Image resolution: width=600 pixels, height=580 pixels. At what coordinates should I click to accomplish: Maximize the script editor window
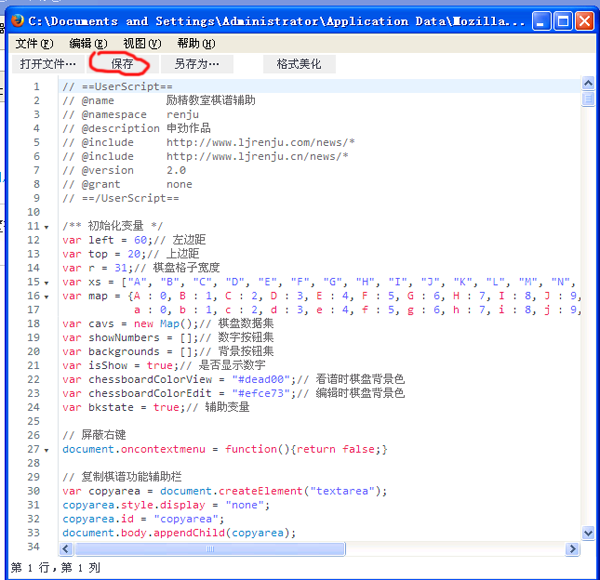pyautogui.click(x=563, y=21)
